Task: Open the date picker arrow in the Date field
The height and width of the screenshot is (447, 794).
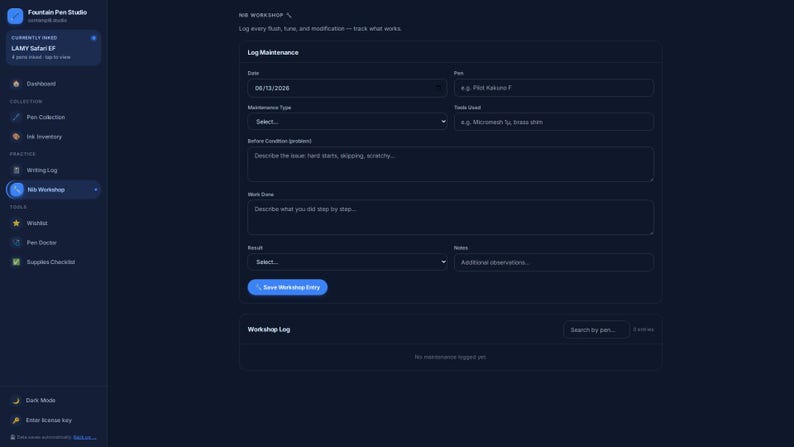Action: coord(438,88)
